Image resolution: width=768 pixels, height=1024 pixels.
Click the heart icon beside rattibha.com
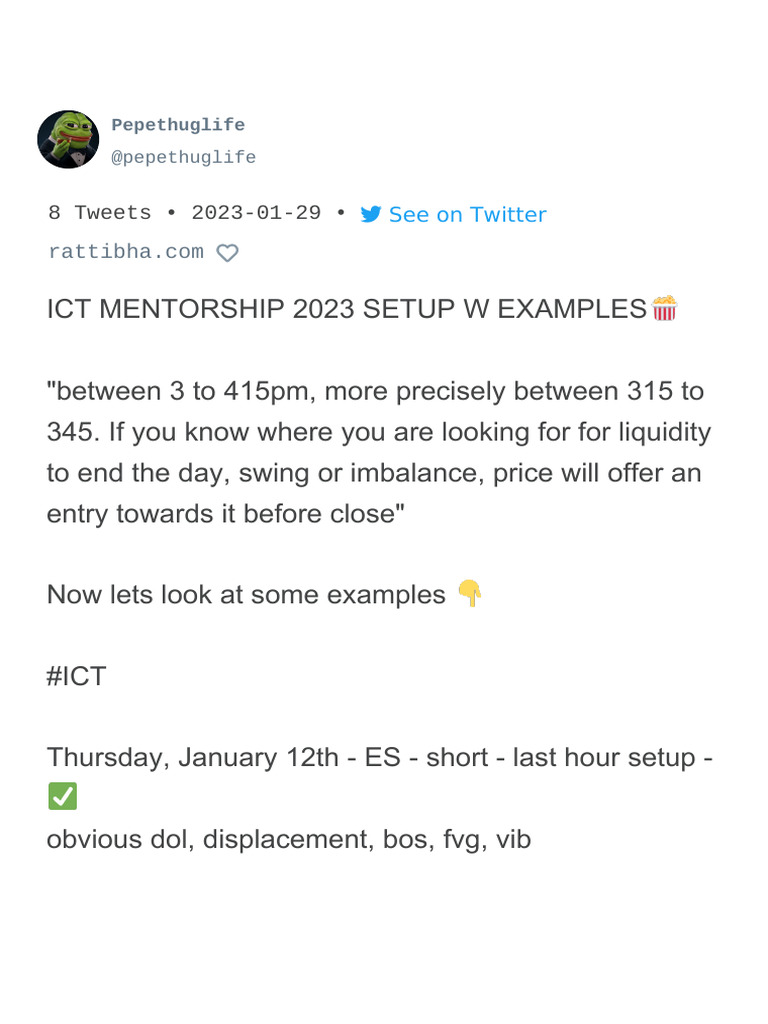(x=228, y=253)
